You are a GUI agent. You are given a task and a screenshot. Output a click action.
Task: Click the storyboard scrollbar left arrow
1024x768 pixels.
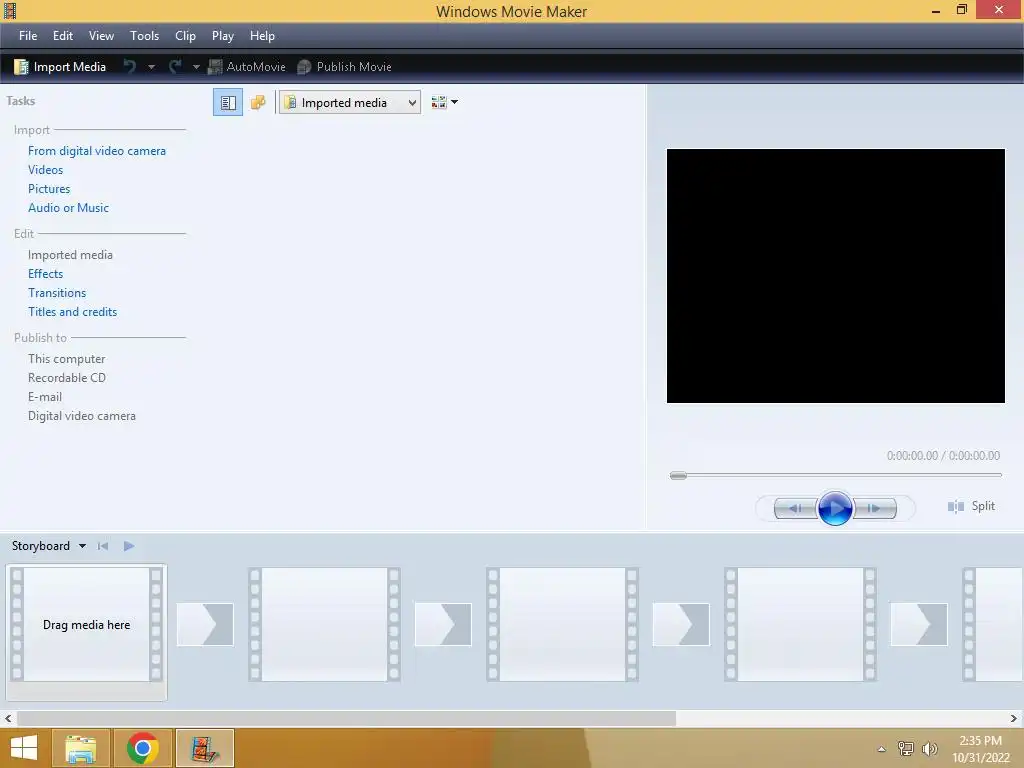click(8, 718)
